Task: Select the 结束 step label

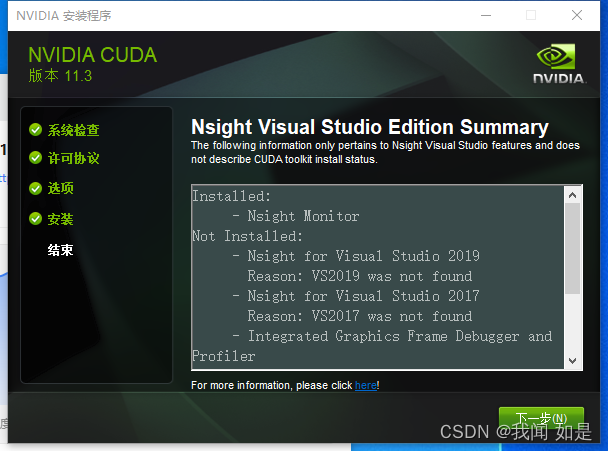Action: (x=60, y=250)
